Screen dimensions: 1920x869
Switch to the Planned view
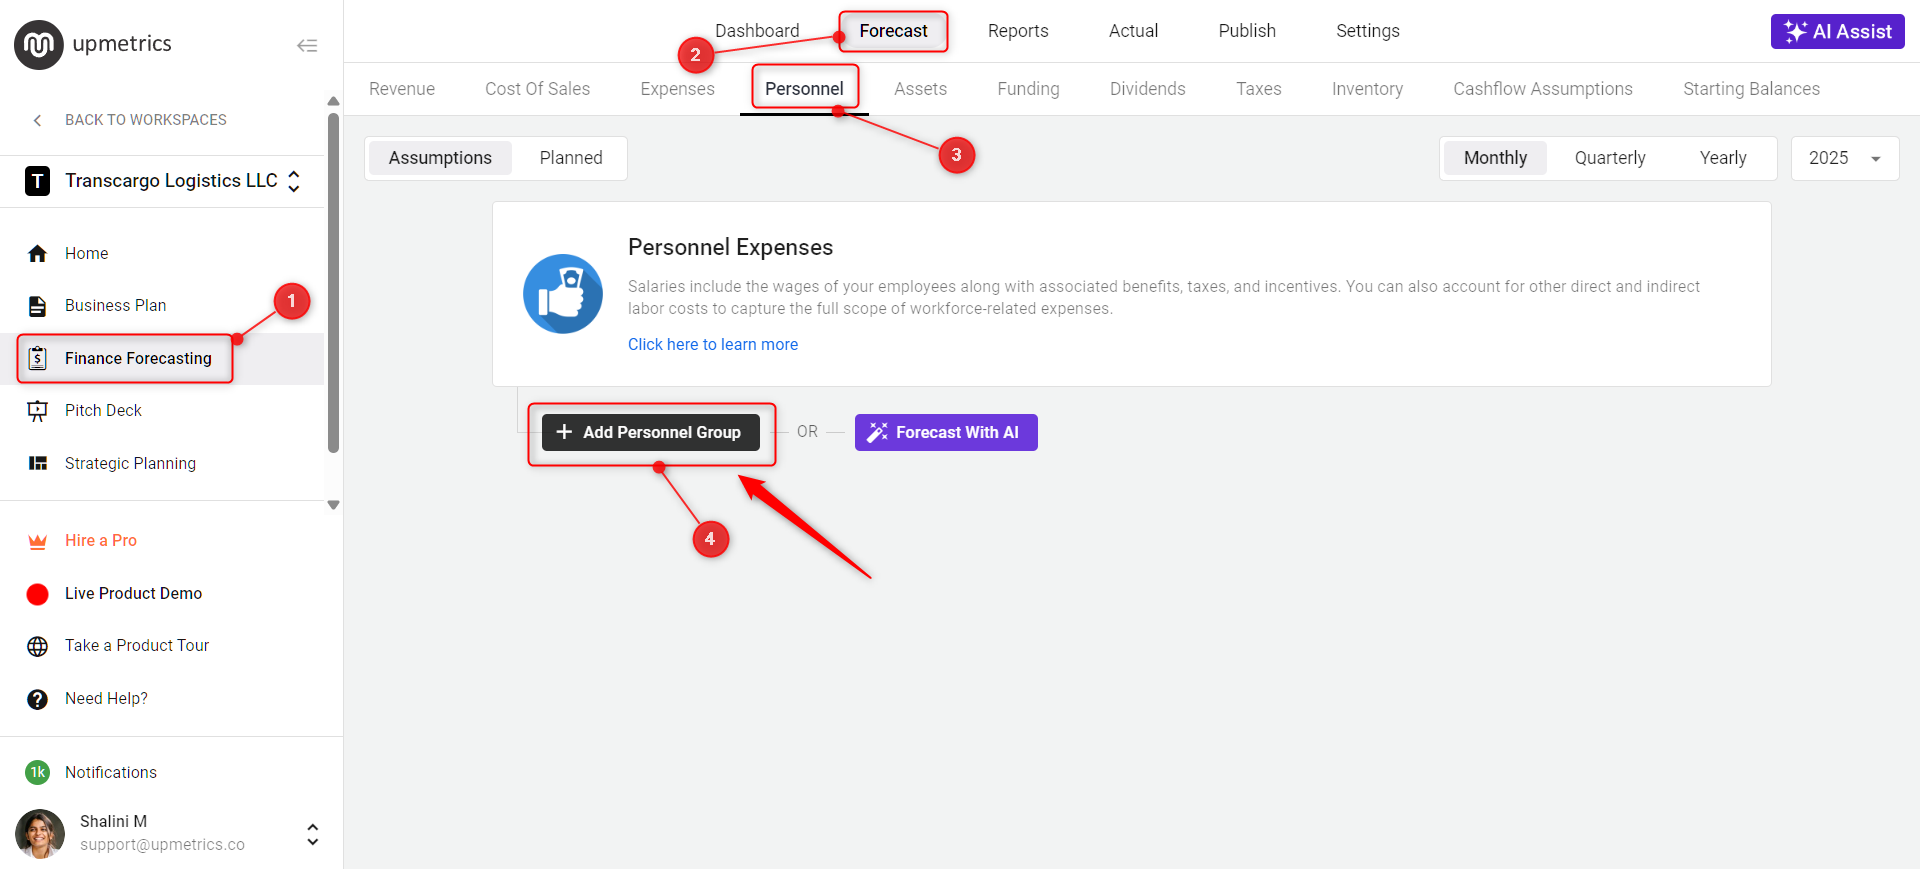pyautogui.click(x=571, y=158)
